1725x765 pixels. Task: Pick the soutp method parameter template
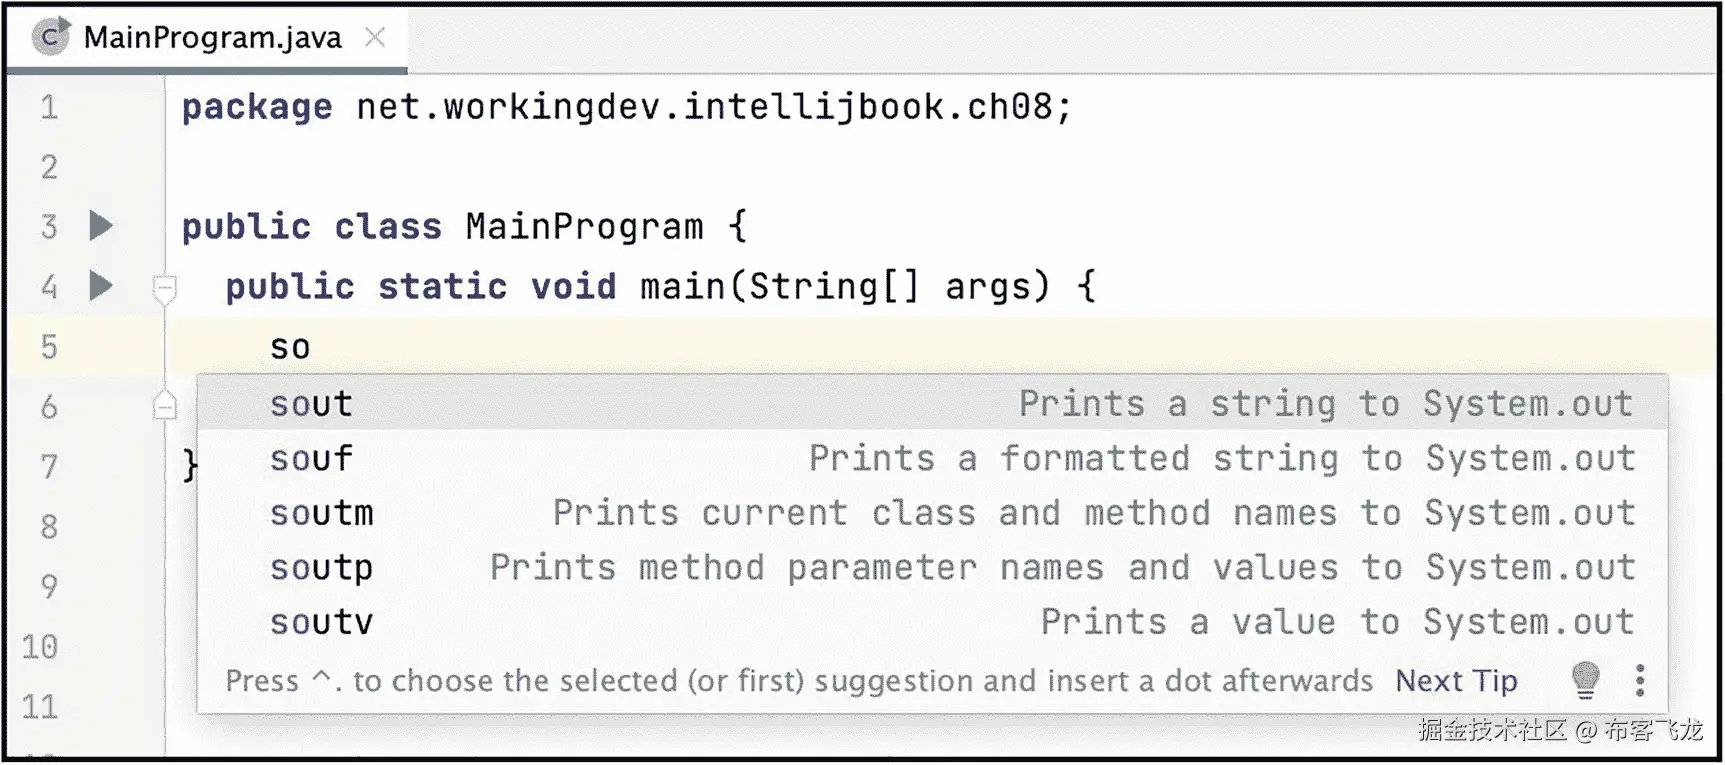point(321,568)
